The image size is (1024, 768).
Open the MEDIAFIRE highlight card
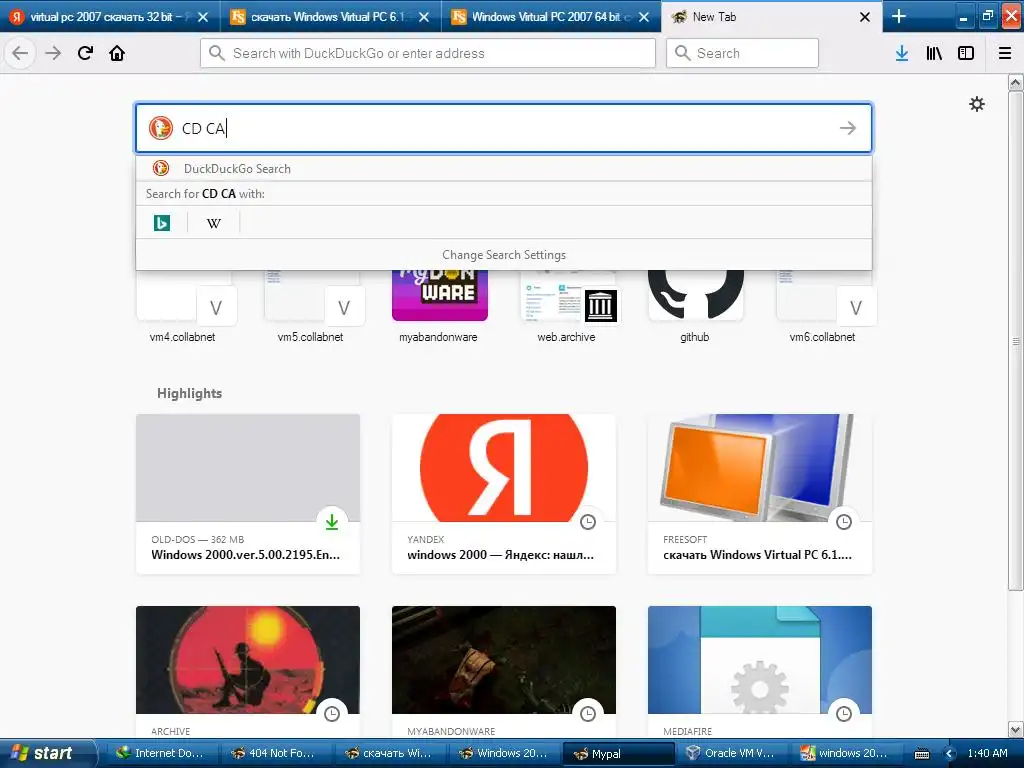point(760,673)
